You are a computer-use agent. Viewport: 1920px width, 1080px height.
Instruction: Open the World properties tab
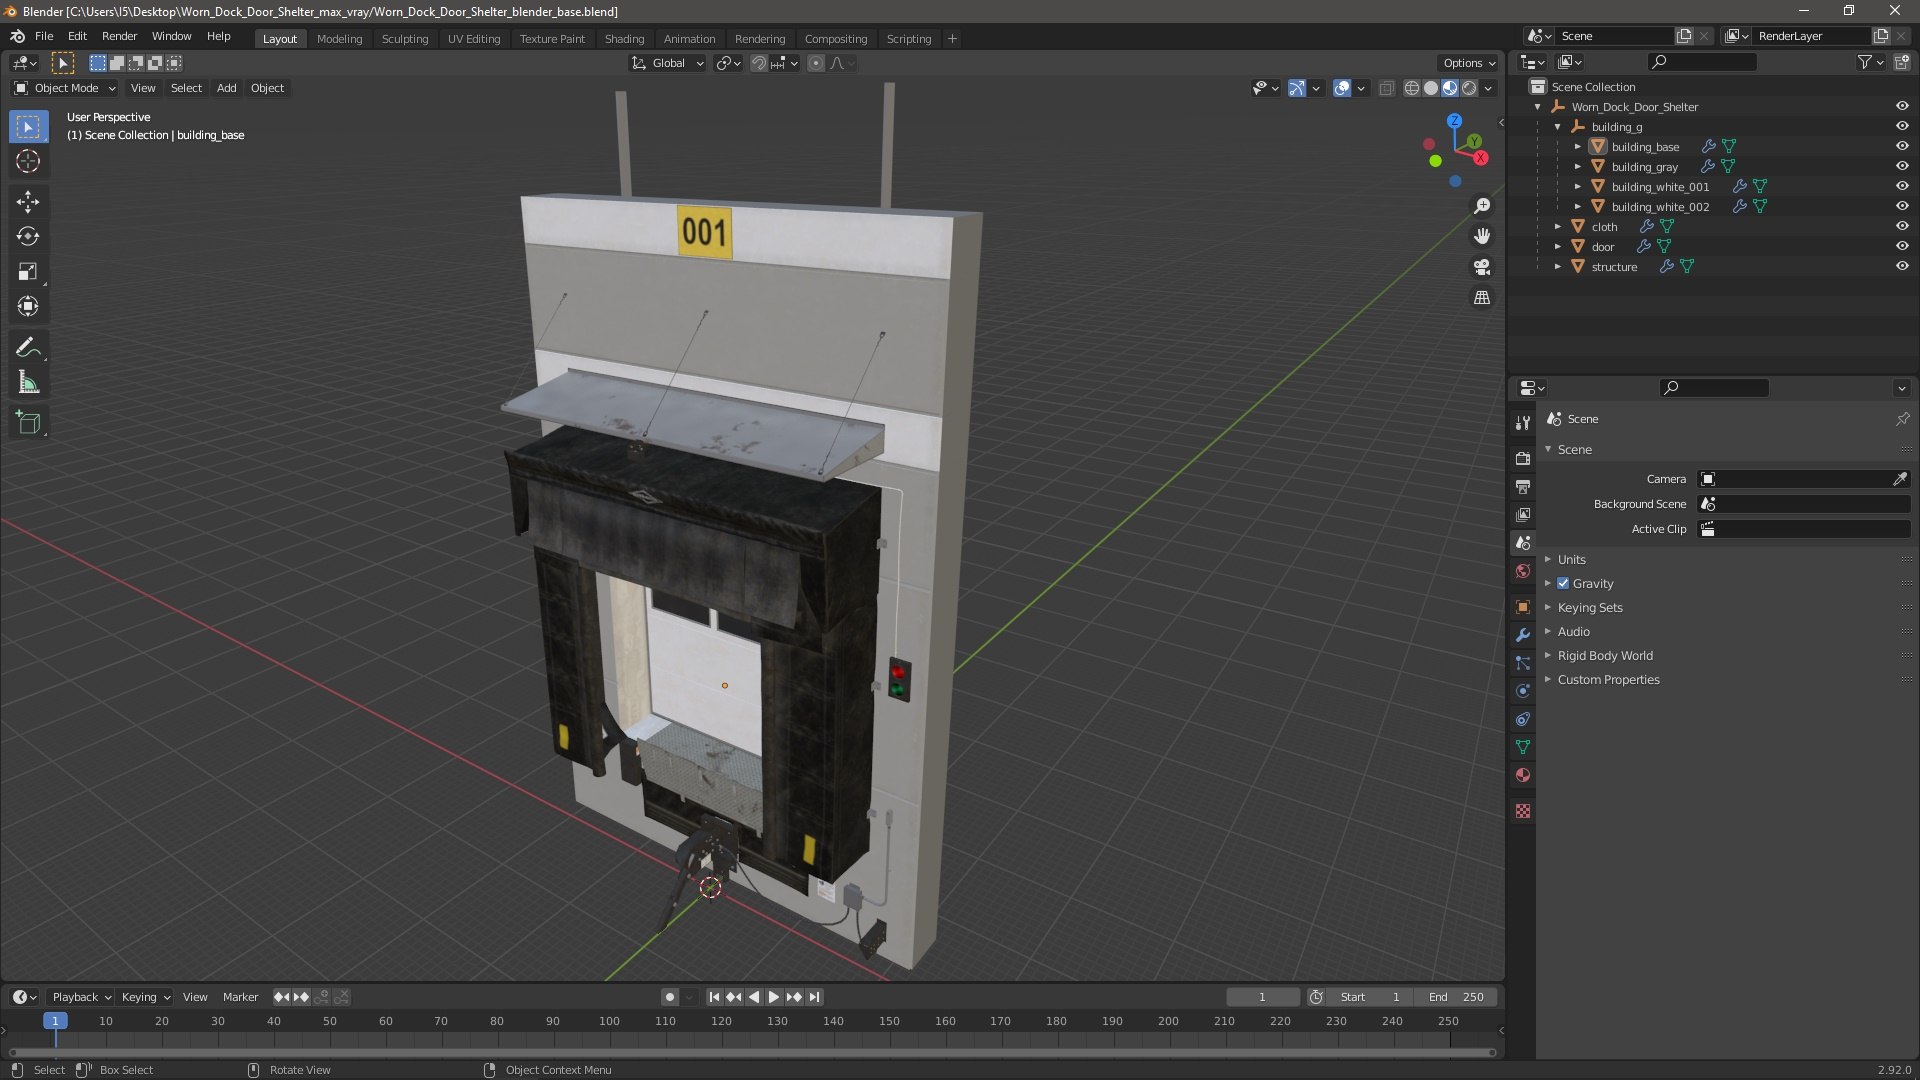tap(1523, 572)
